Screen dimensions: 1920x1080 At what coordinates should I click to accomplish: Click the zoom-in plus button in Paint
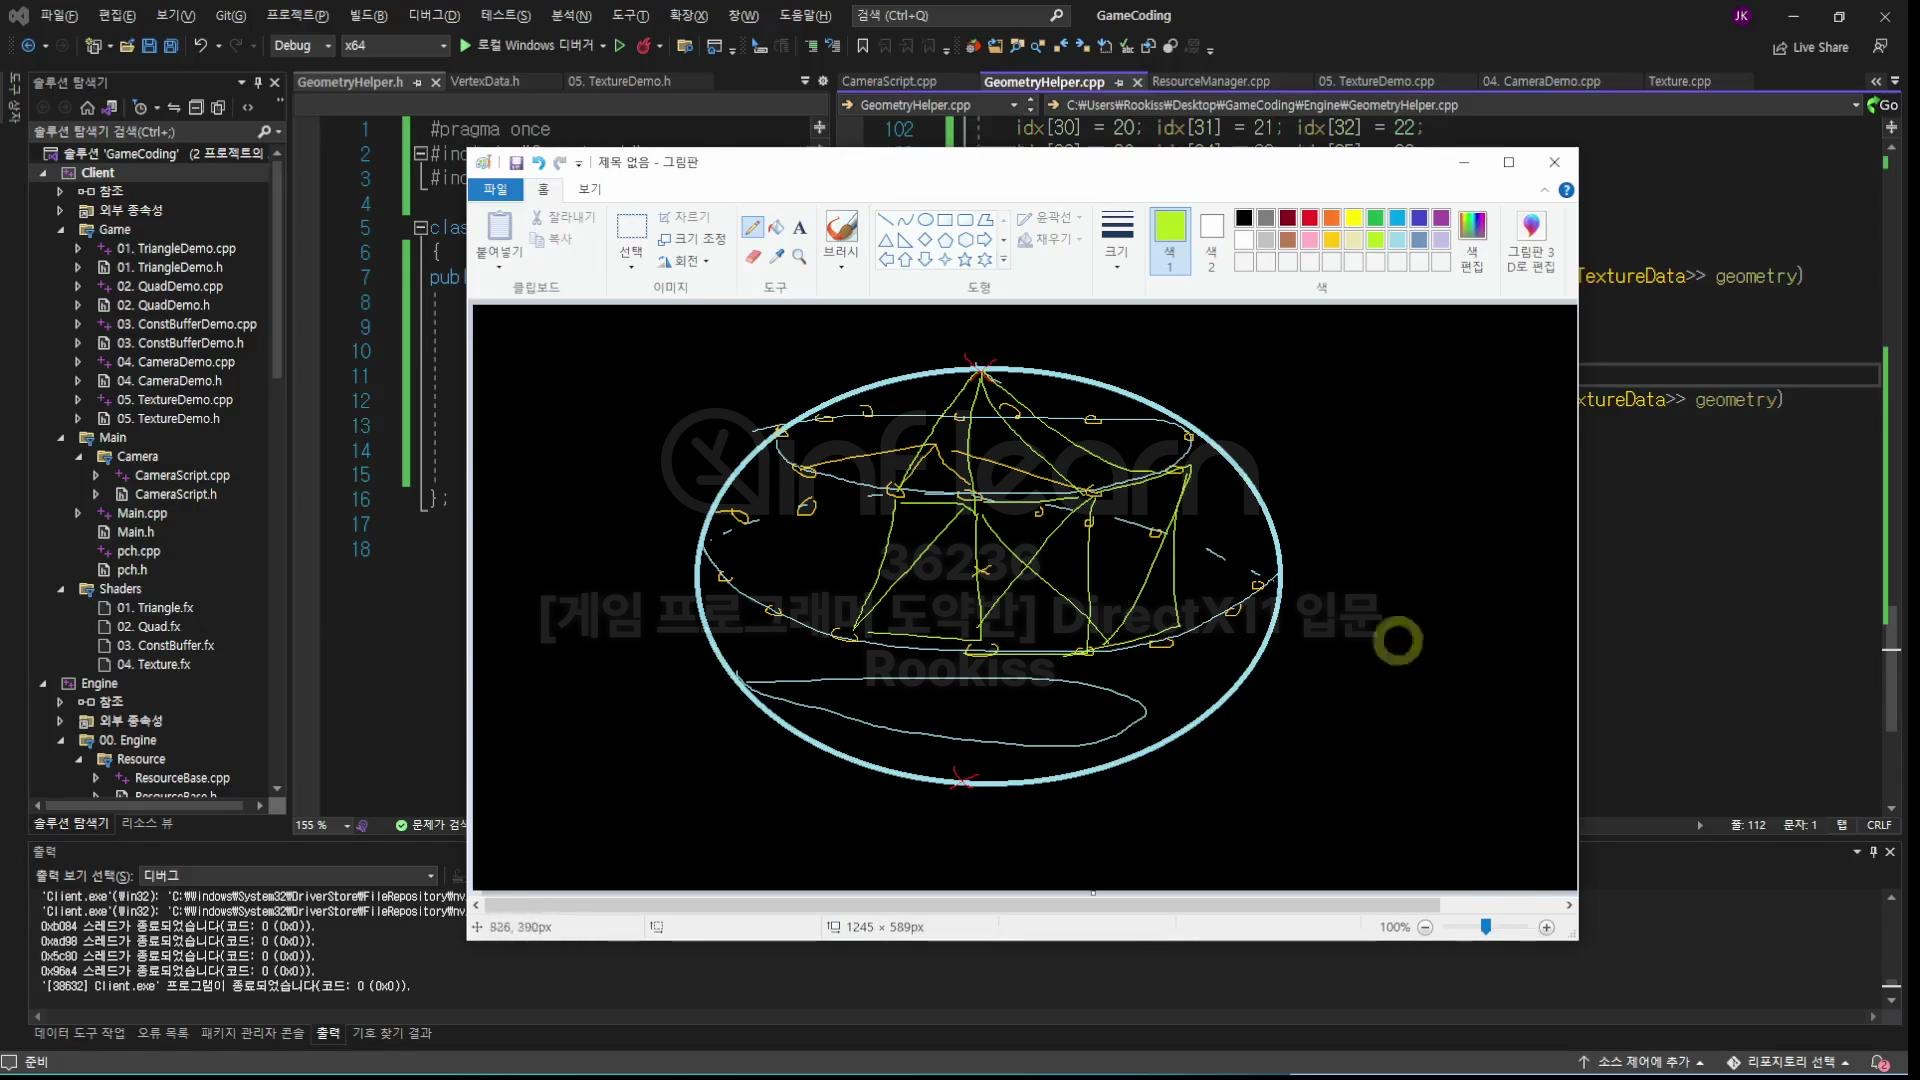[1546, 927]
